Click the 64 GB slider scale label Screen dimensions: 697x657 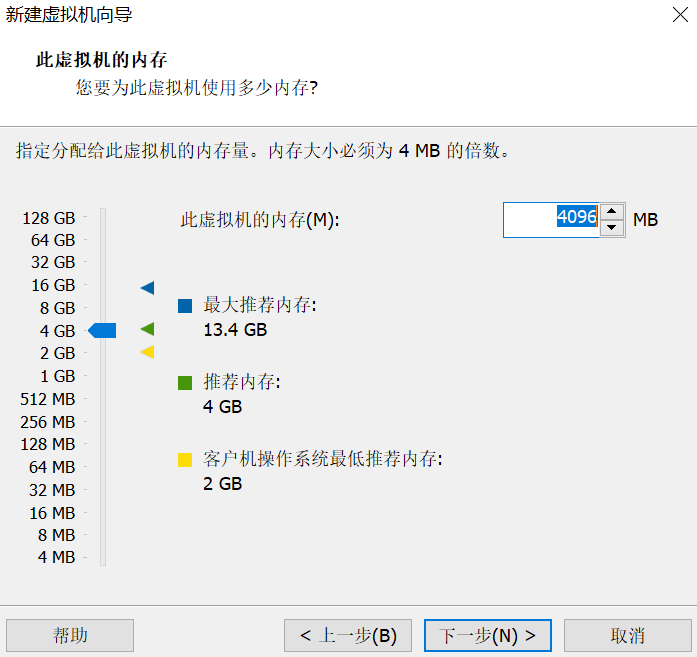(x=53, y=240)
